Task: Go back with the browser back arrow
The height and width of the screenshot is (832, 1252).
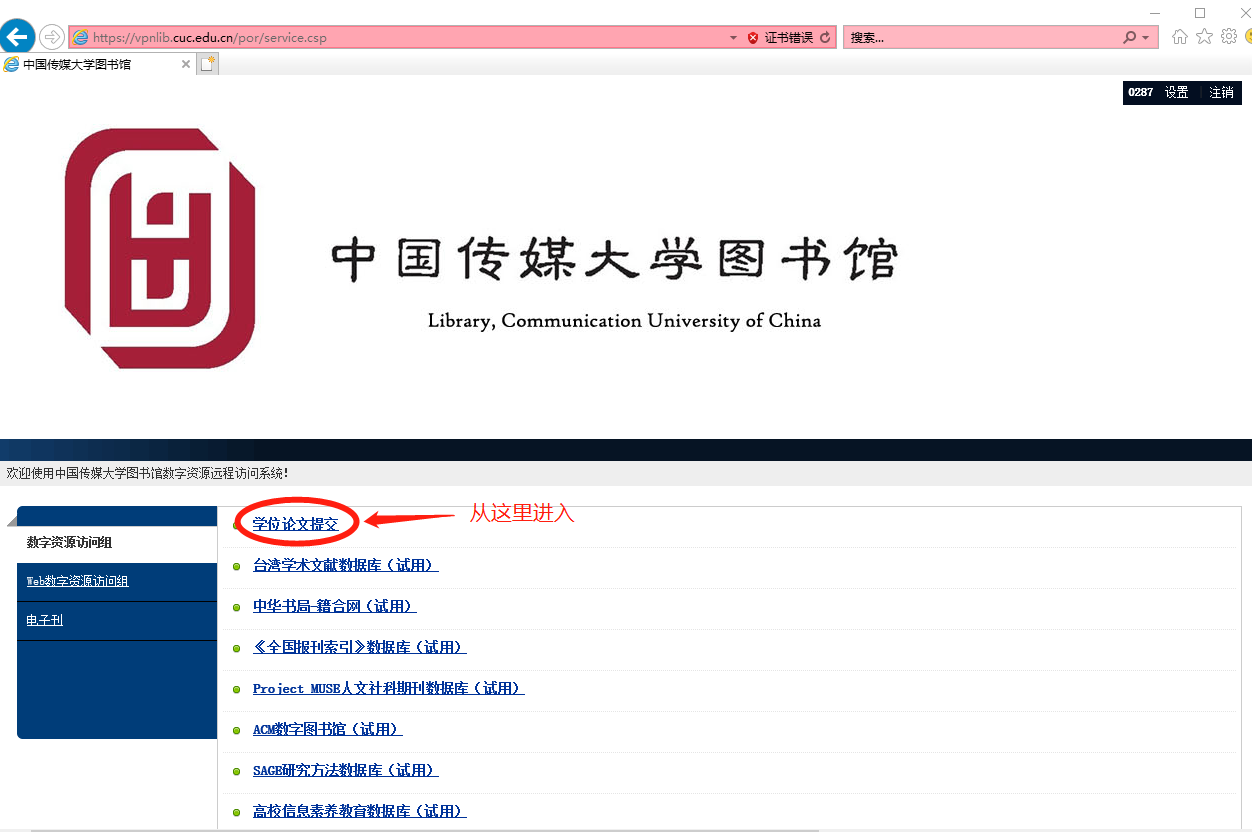Action: pyautogui.click(x=16, y=37)
